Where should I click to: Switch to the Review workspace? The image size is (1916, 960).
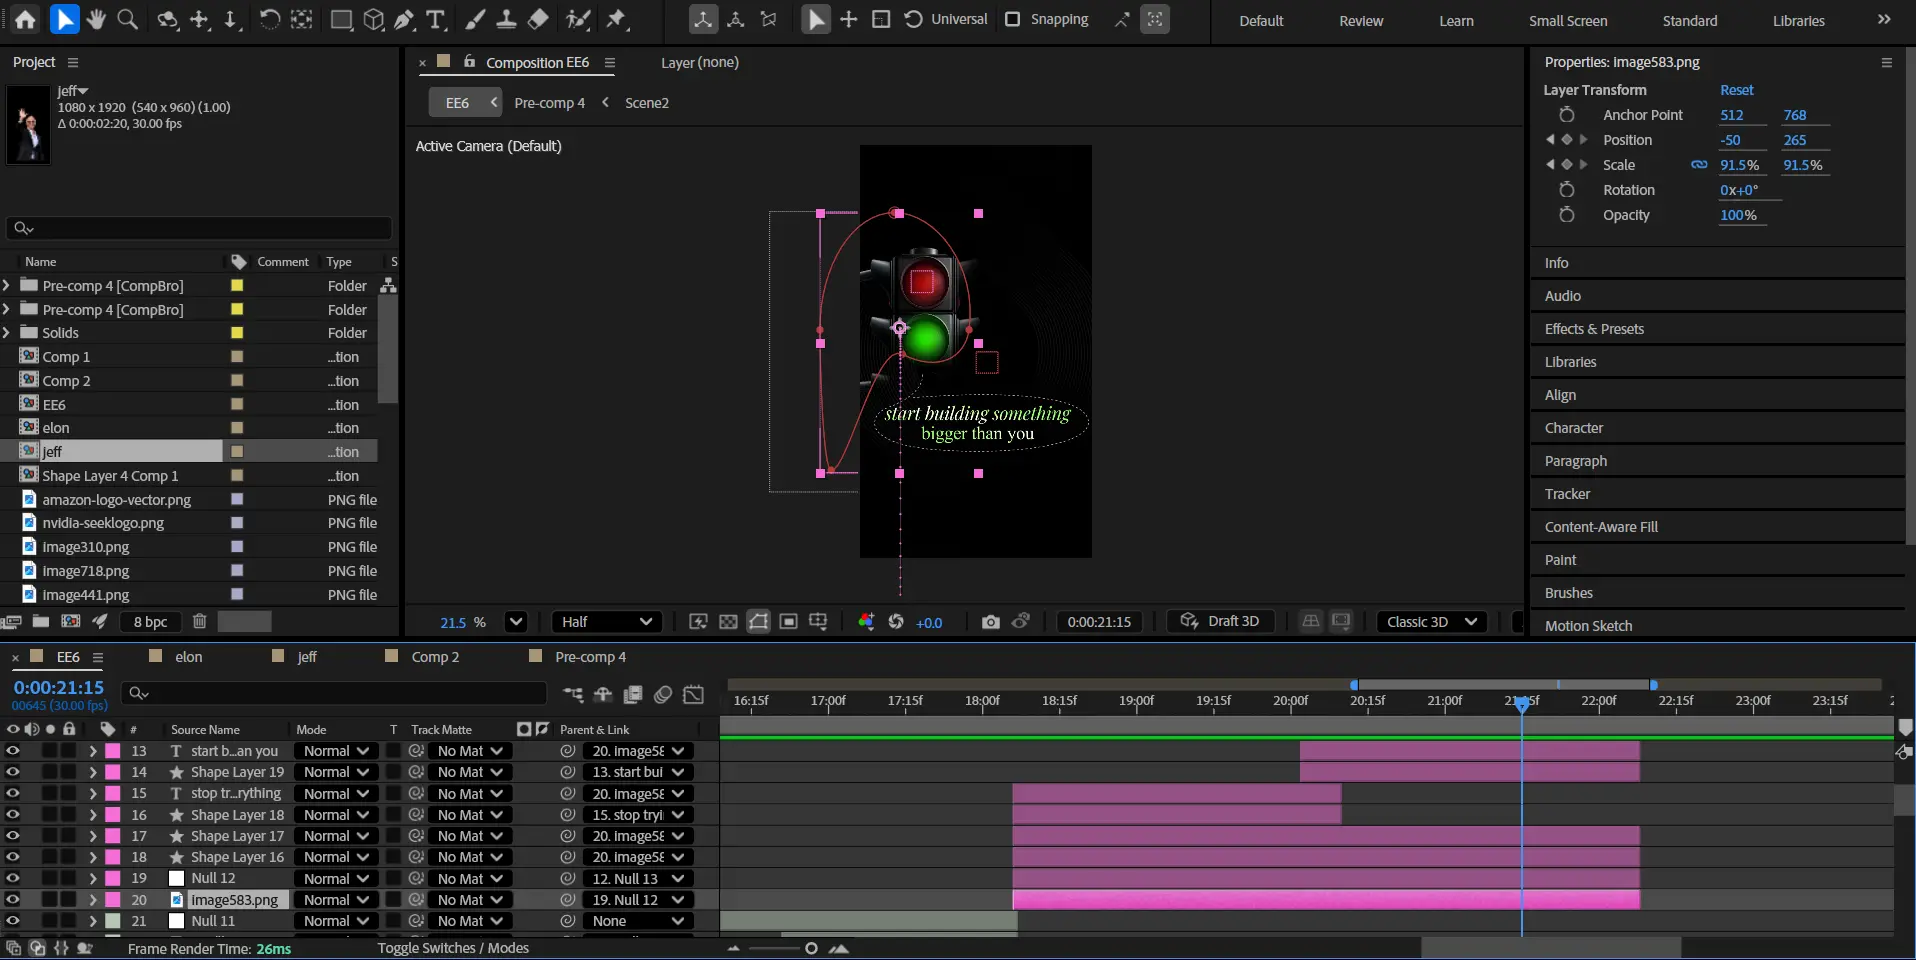1361,21
